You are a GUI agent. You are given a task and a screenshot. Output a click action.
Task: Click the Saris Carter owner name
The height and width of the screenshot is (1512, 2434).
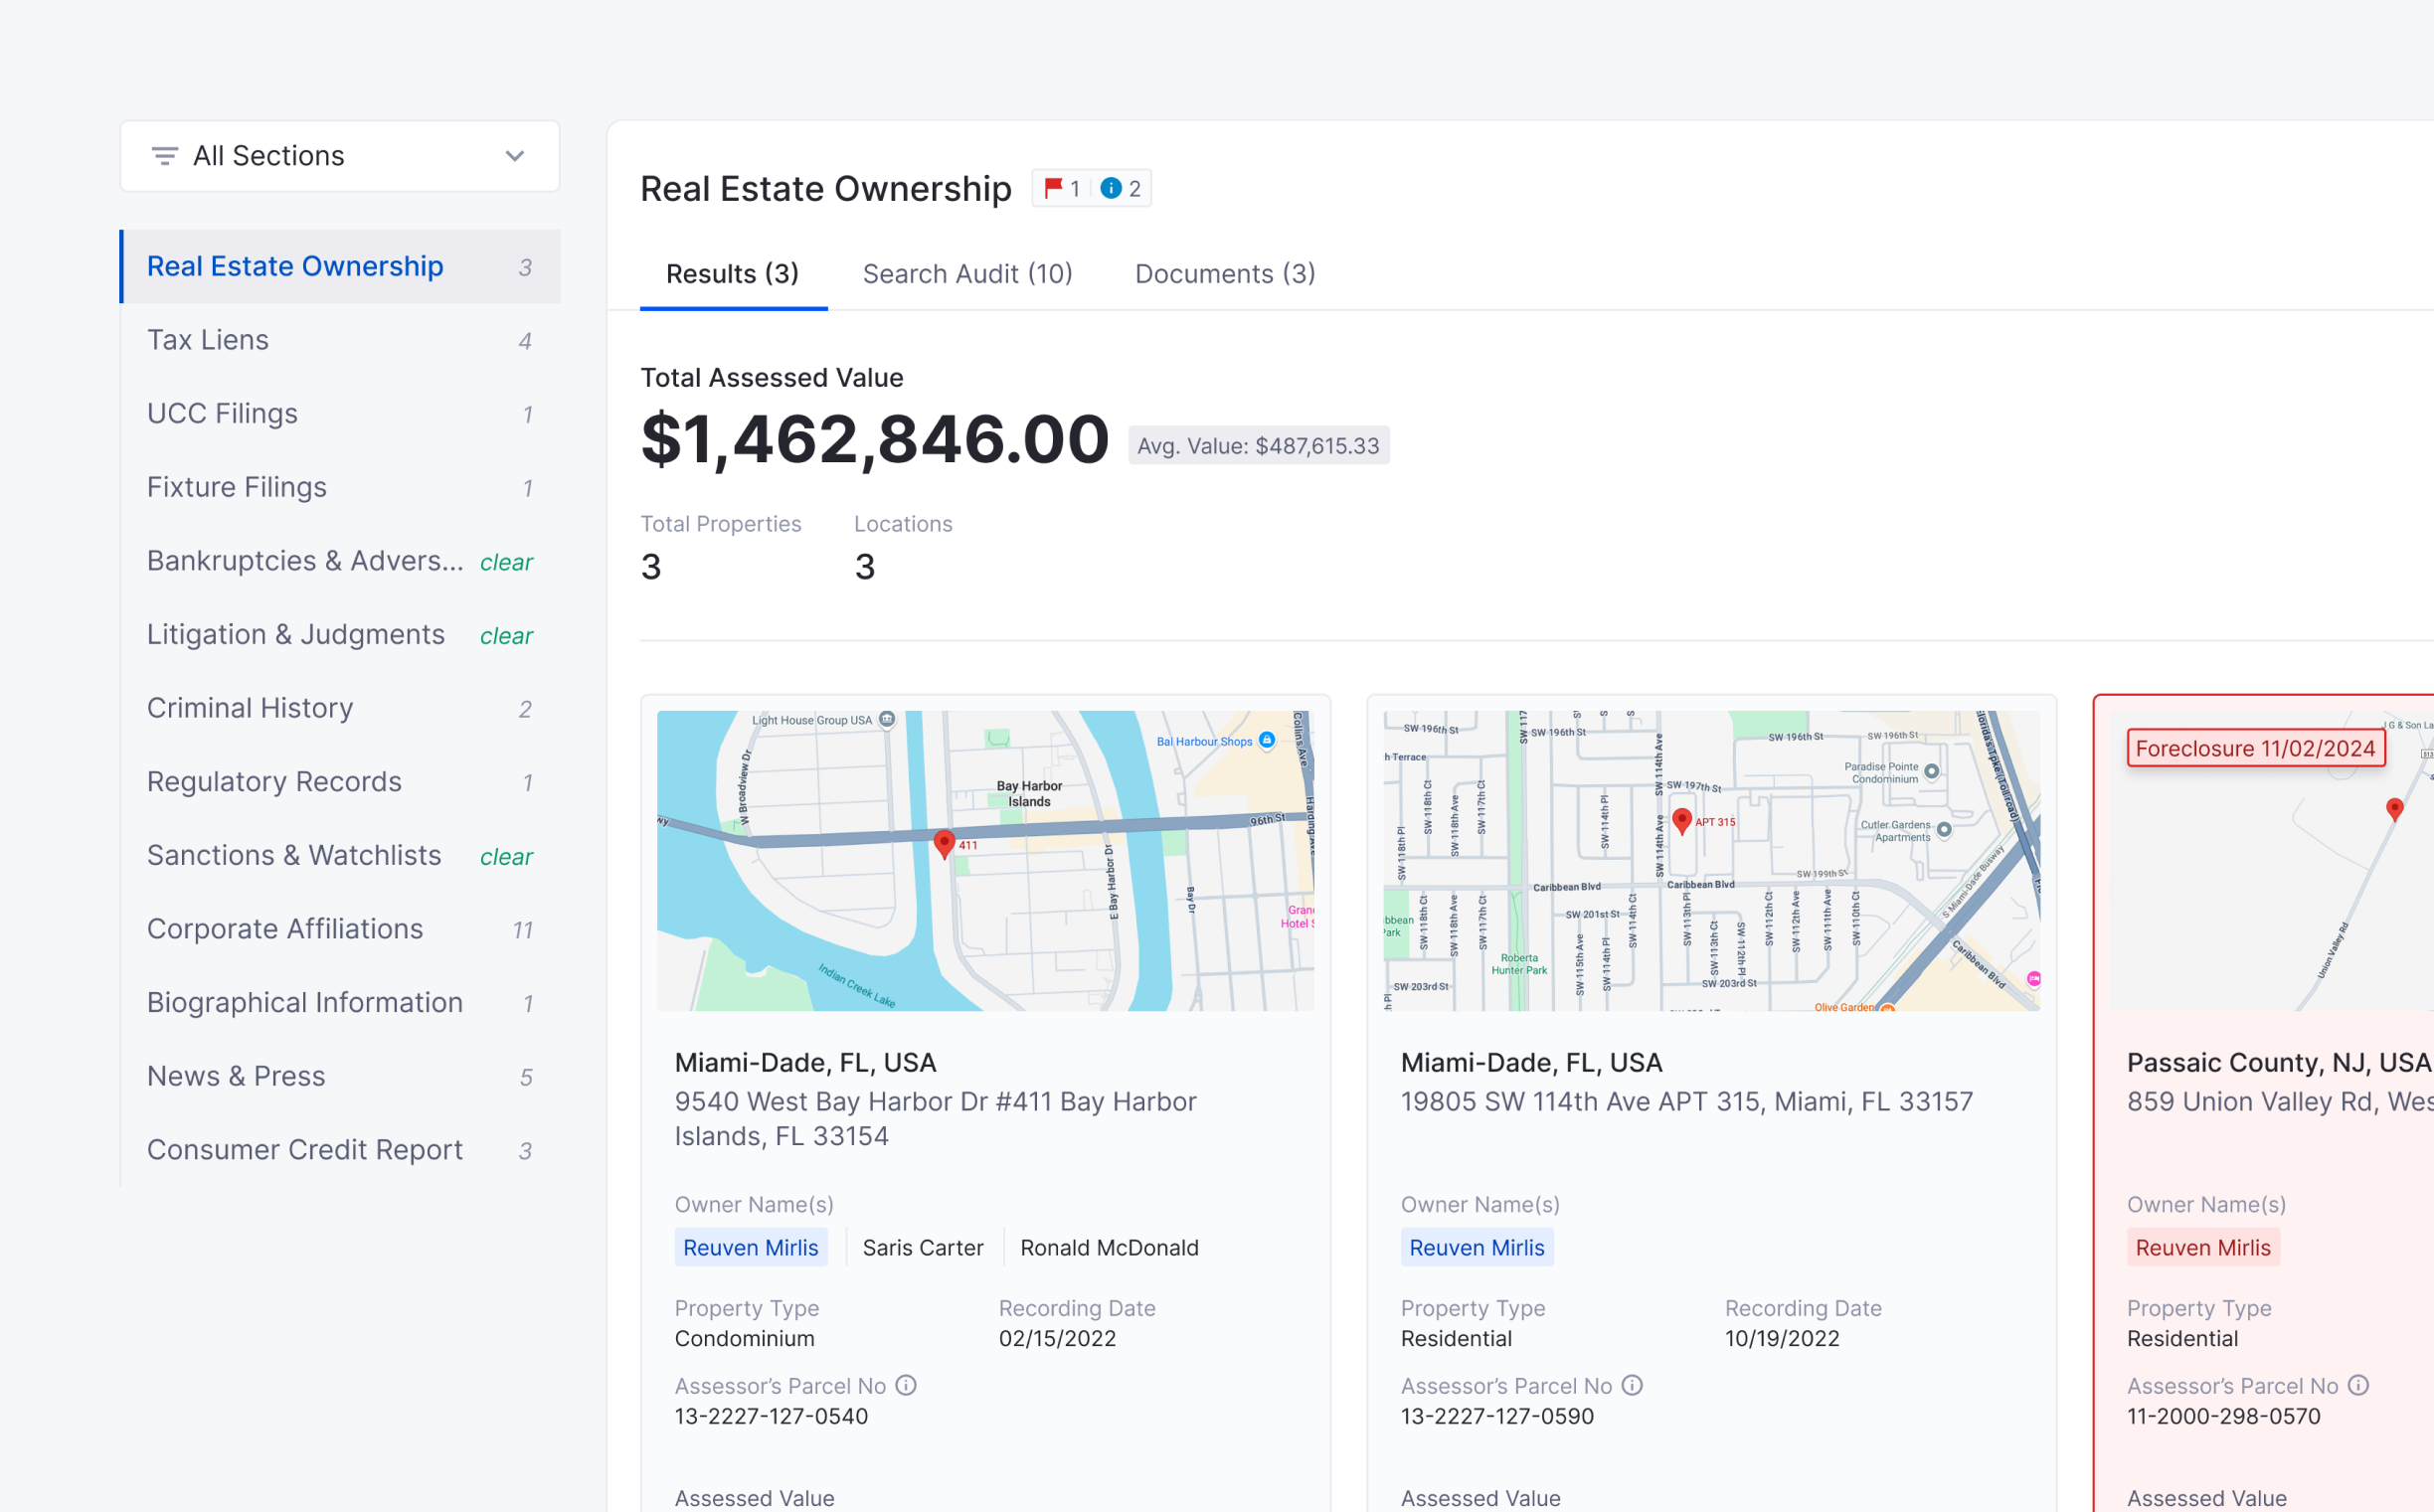(x=923, y=1248)
